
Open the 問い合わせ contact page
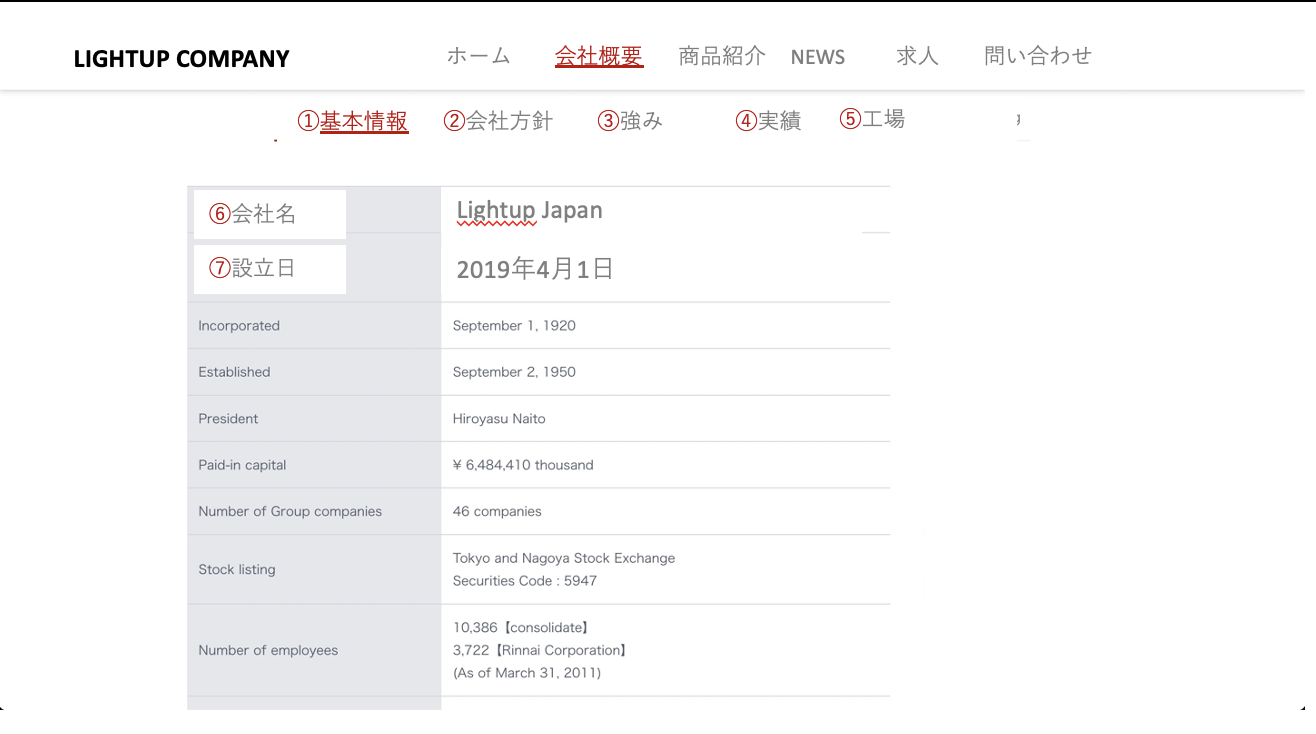pyautogui.click(x=1037, y=56)
